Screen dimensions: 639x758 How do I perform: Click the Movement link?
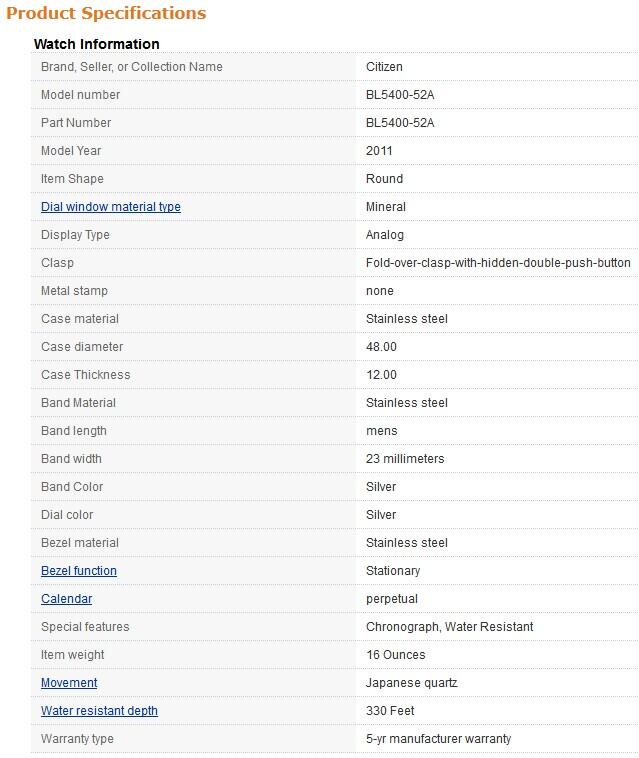click(x=69, y=683)
